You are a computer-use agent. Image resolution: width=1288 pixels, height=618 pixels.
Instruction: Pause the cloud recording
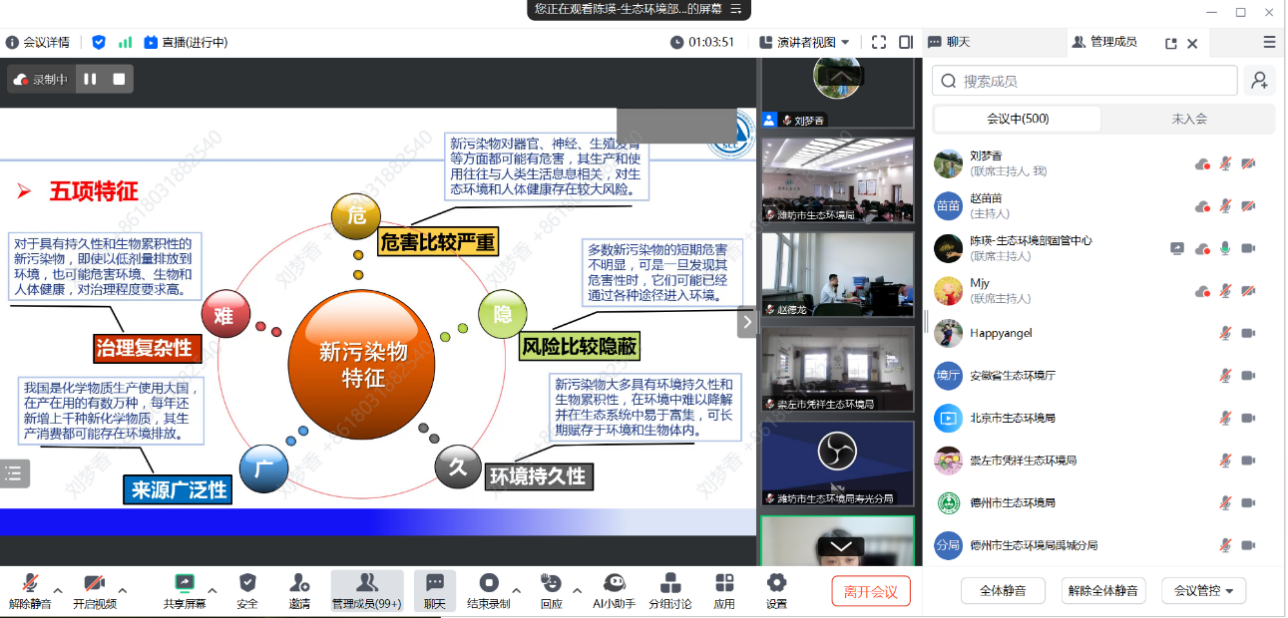(90, 79)
